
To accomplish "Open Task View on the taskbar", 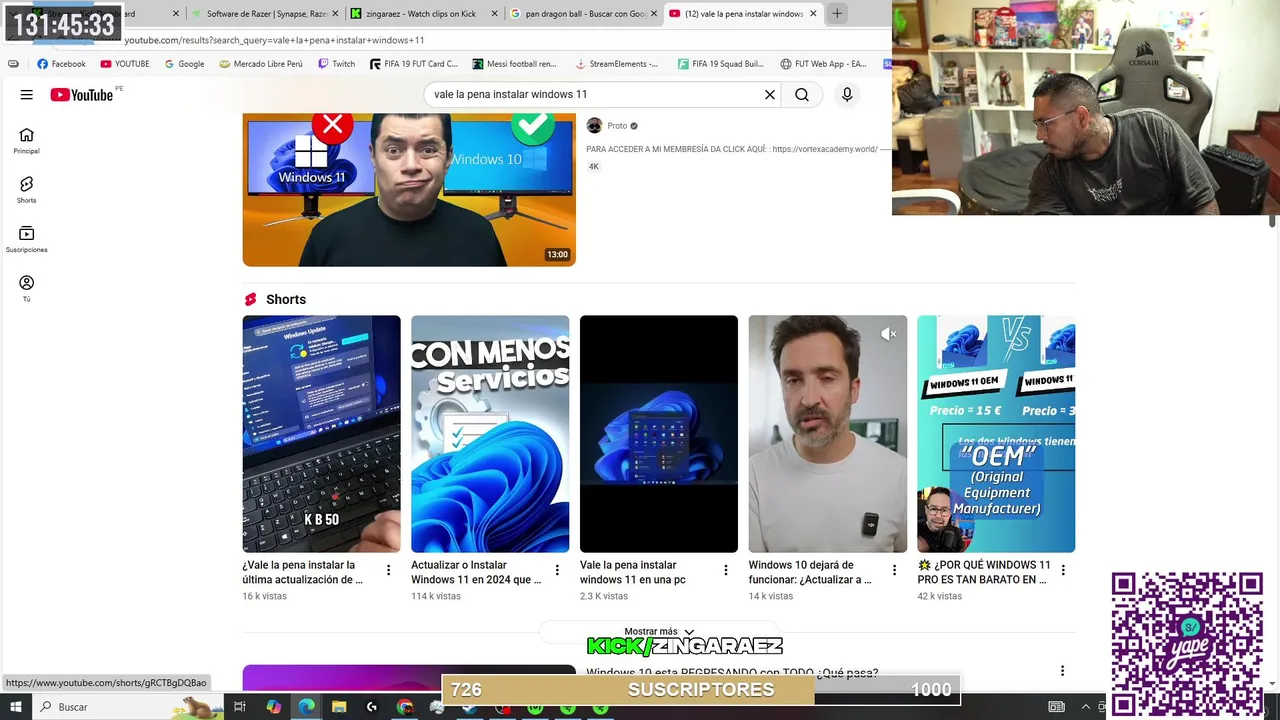I will (240, 707).
